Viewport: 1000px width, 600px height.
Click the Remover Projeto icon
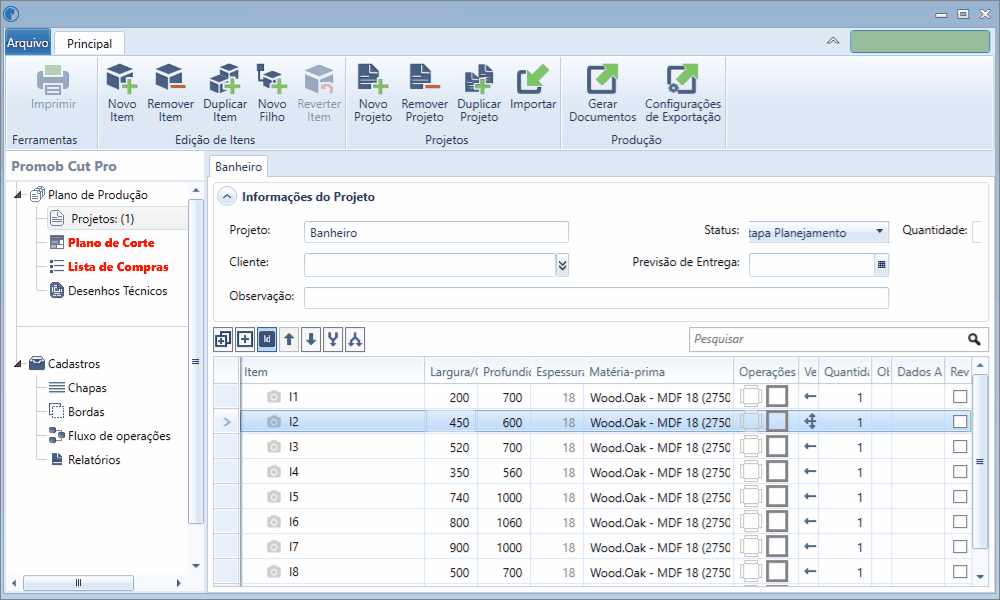pyautogui.click(x=424, y=78)
